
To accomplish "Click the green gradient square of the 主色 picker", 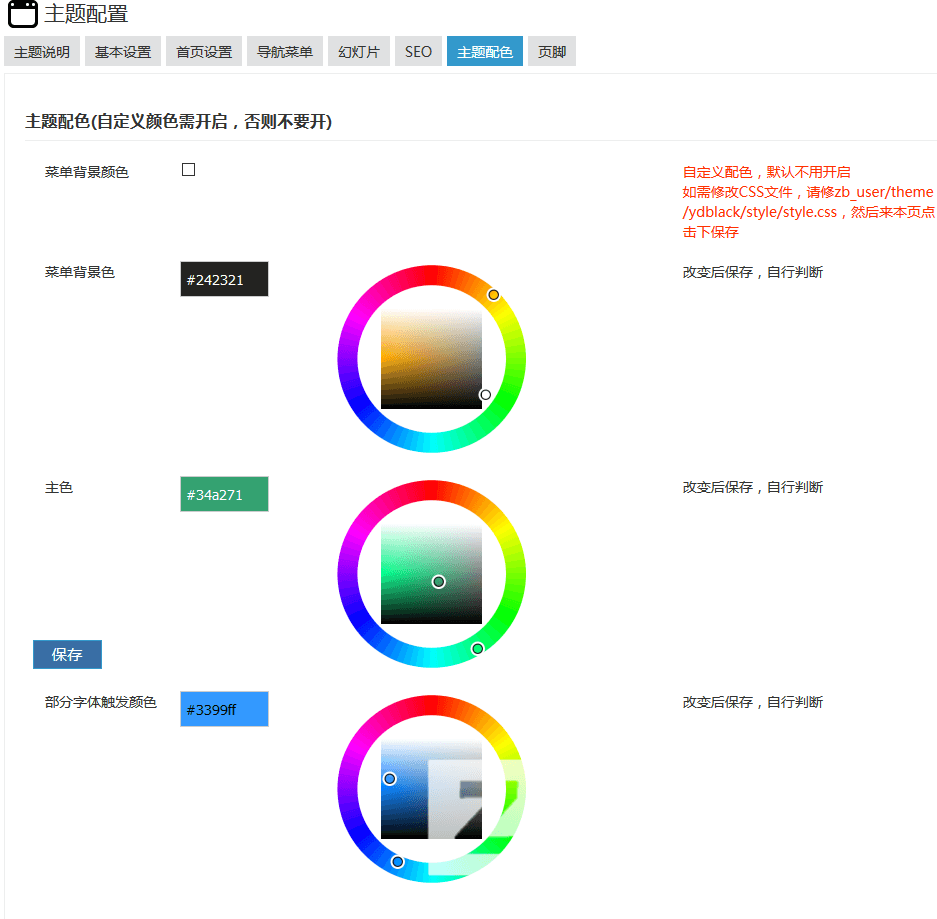I will pos(431,574).
